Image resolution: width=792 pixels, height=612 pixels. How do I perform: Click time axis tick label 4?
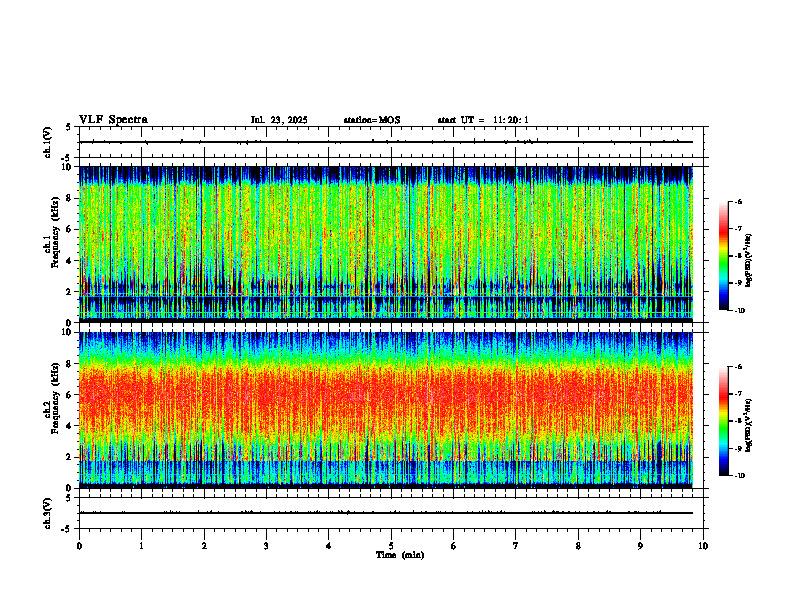[329, 546]
